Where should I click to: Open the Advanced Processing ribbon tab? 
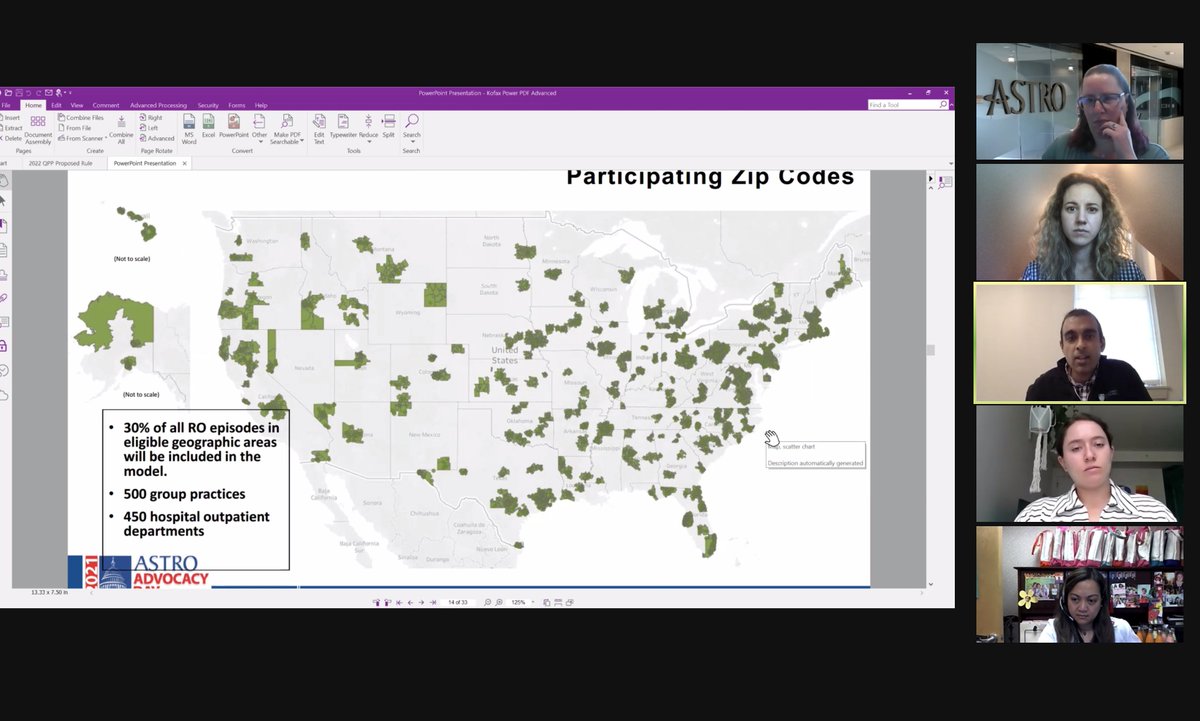pyautogui.click(x=158, y=105)
